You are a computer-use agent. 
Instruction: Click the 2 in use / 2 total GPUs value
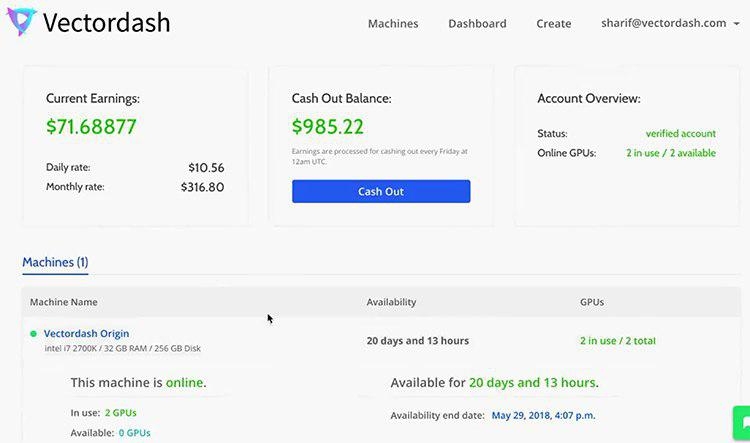pyautogui.click(x=618, y=341)
